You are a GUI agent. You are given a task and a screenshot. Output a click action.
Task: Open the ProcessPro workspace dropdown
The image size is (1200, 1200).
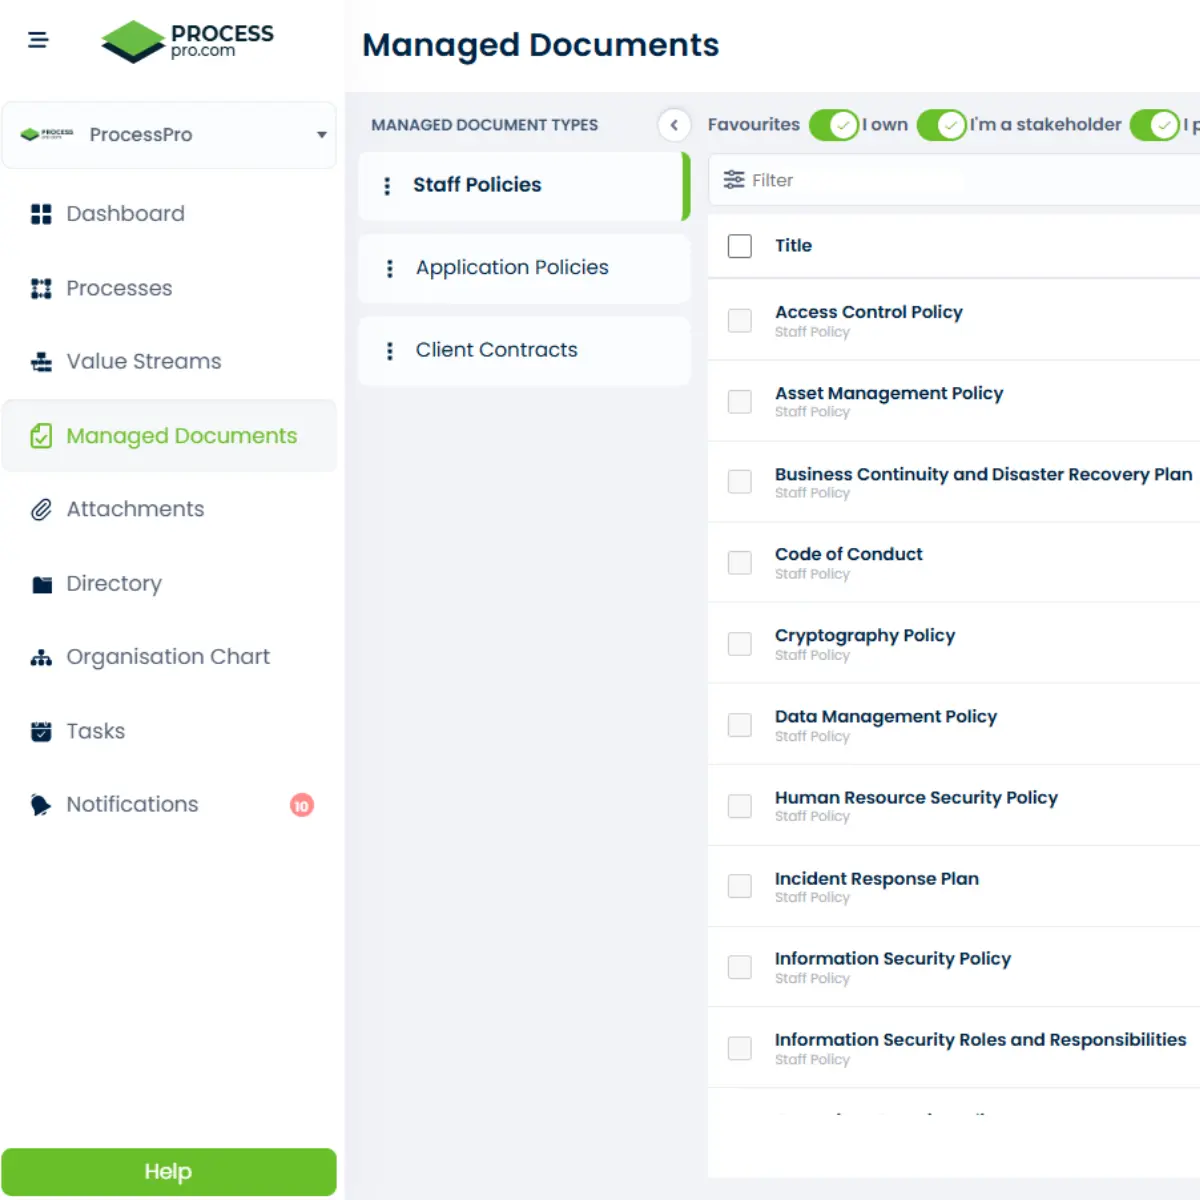click(x=321, y=135)
